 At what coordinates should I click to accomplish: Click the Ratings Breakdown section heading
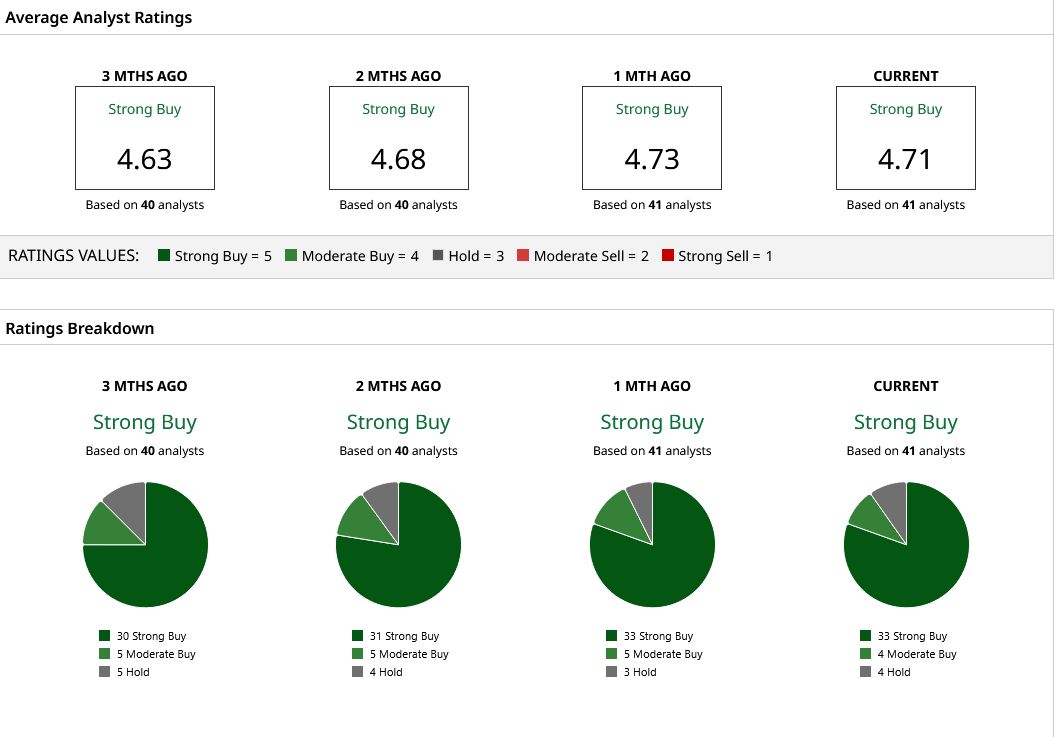(x=80, y=328)
